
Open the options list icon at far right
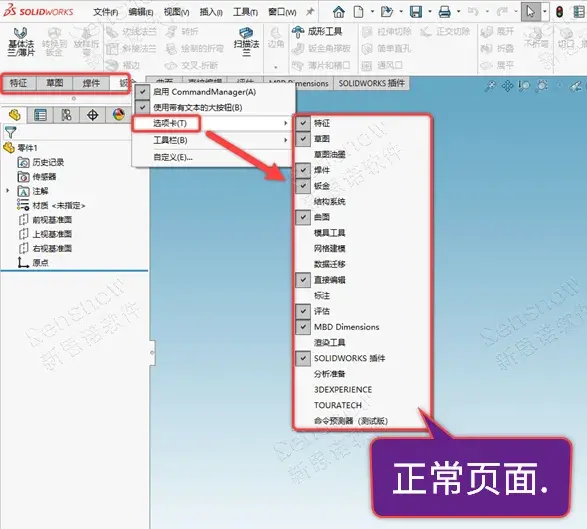click(x=579, y=12)
